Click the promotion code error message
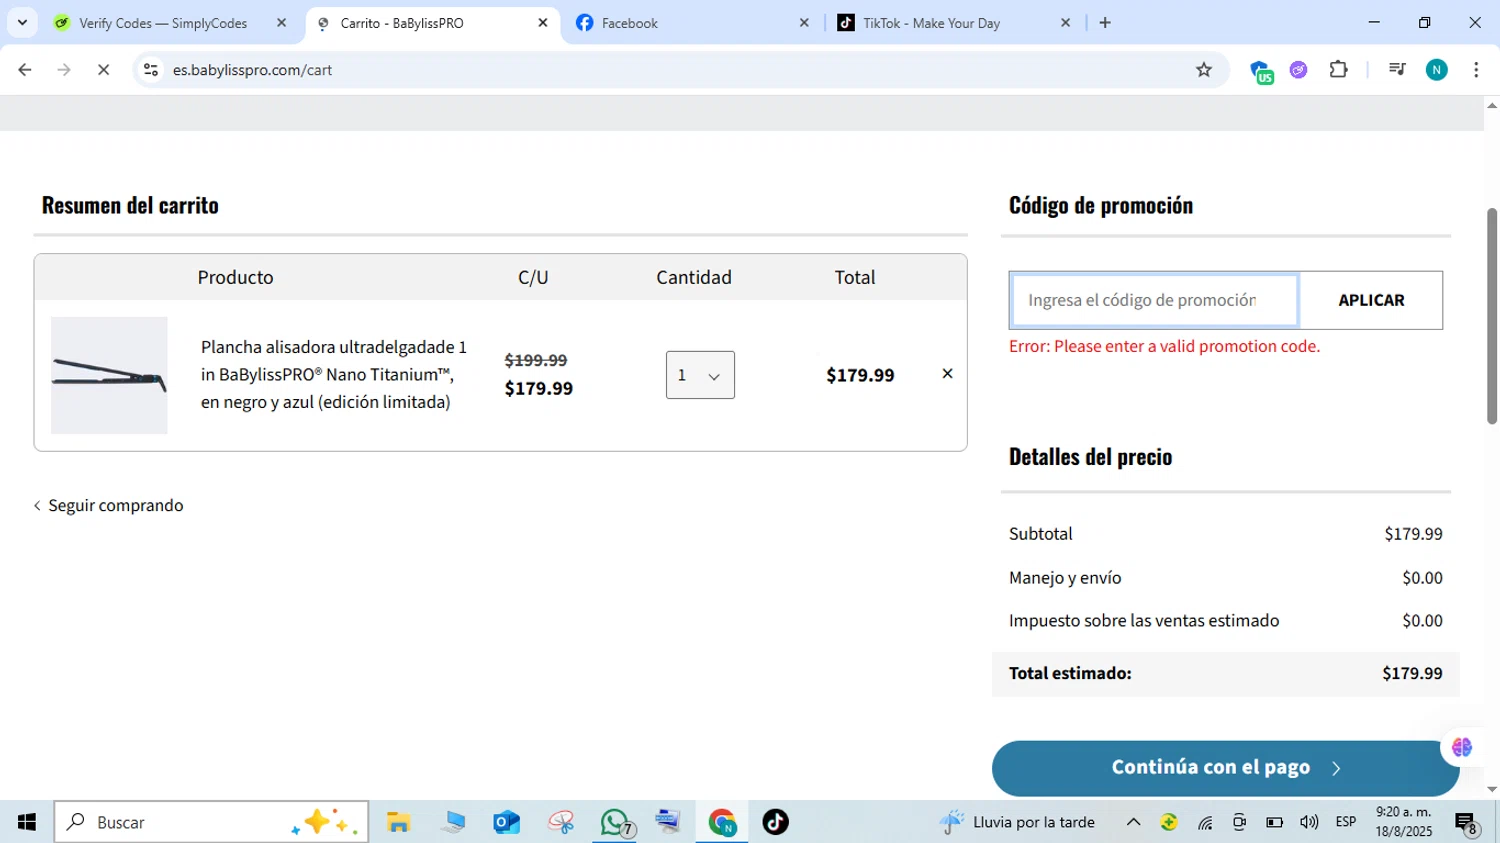Image resolution: width=1500 pixels, height=843 pixels. coord(1164,346)
